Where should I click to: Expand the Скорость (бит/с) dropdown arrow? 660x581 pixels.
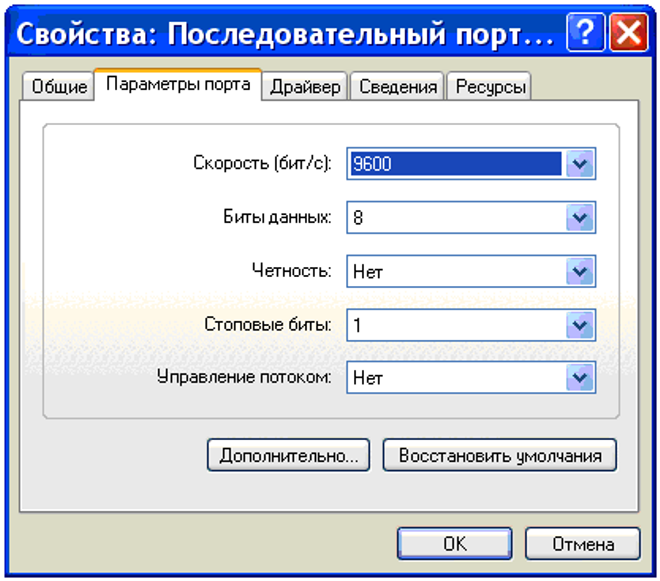(x=580, y=164)
